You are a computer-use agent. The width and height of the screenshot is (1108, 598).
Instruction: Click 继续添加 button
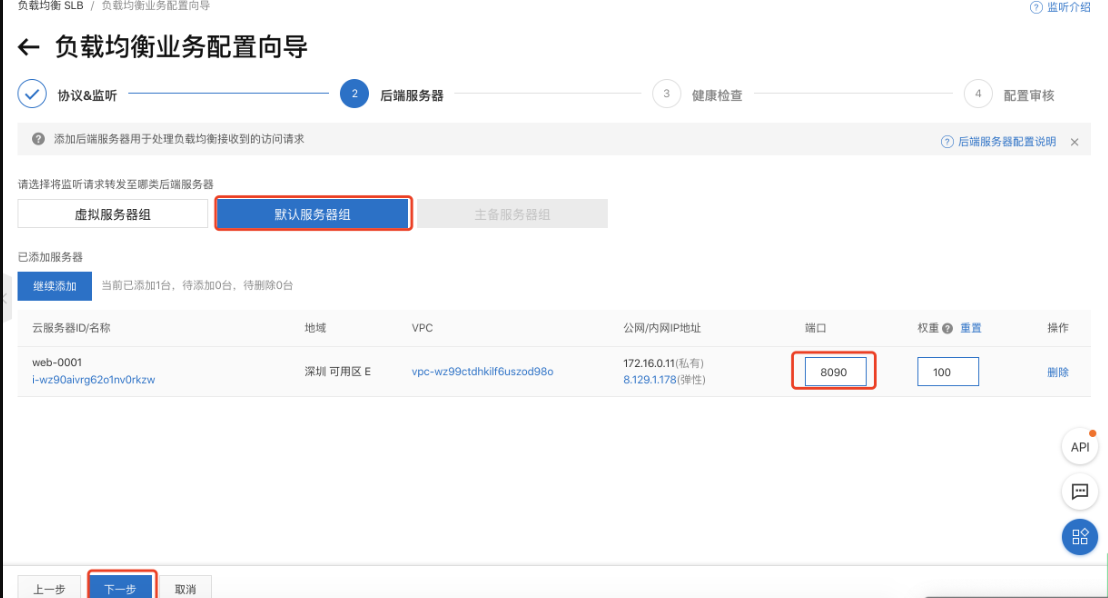click(55, 286)
